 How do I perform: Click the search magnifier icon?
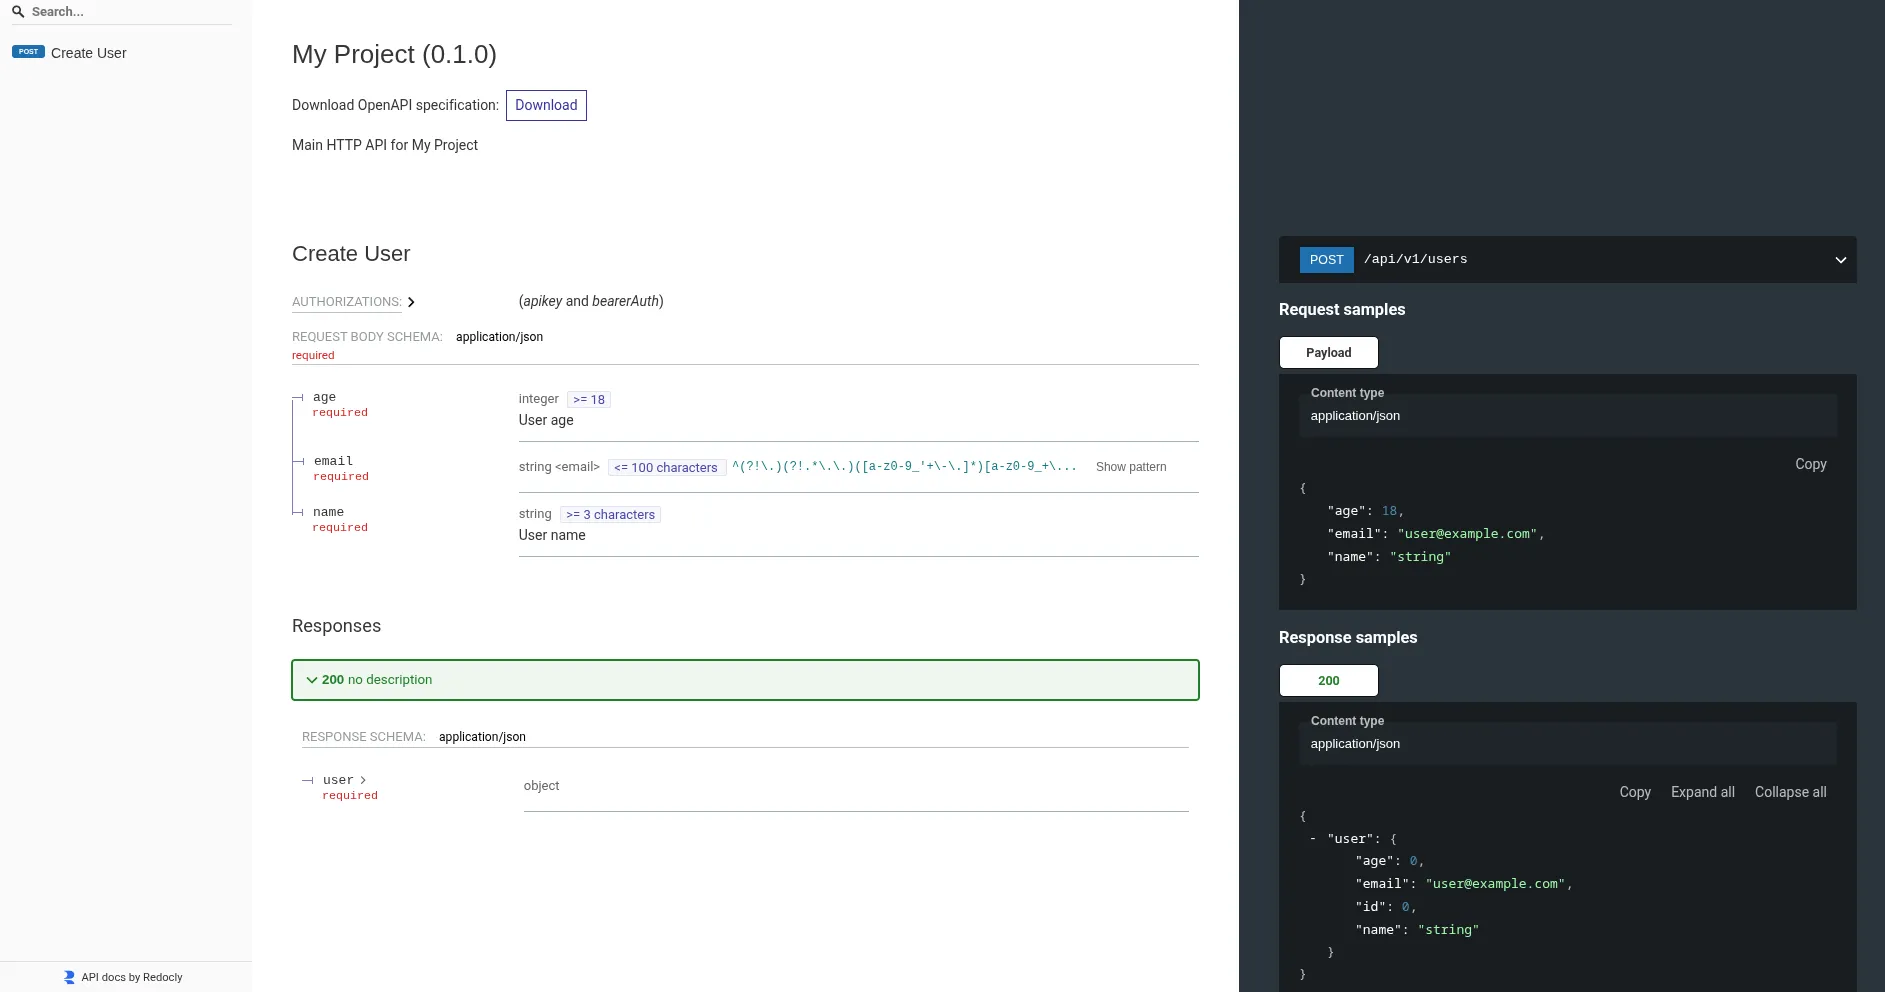[x=18, y=12]
